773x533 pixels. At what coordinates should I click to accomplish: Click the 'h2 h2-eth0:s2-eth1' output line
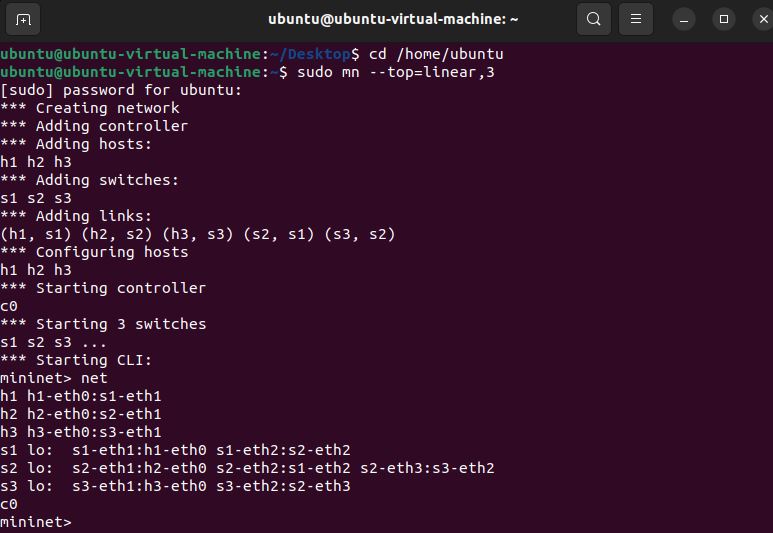tap(81, 414)
